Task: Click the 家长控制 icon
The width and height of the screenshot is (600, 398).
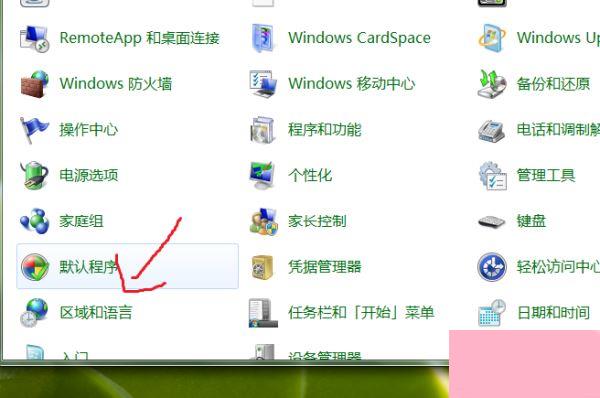Action: click(x=263, y=222)
